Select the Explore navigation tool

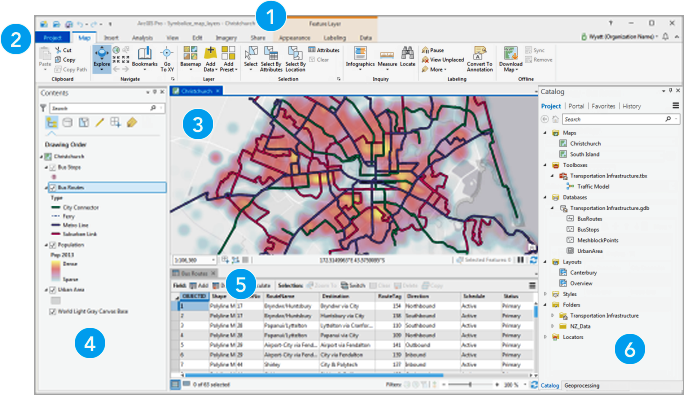coord(102,58)
